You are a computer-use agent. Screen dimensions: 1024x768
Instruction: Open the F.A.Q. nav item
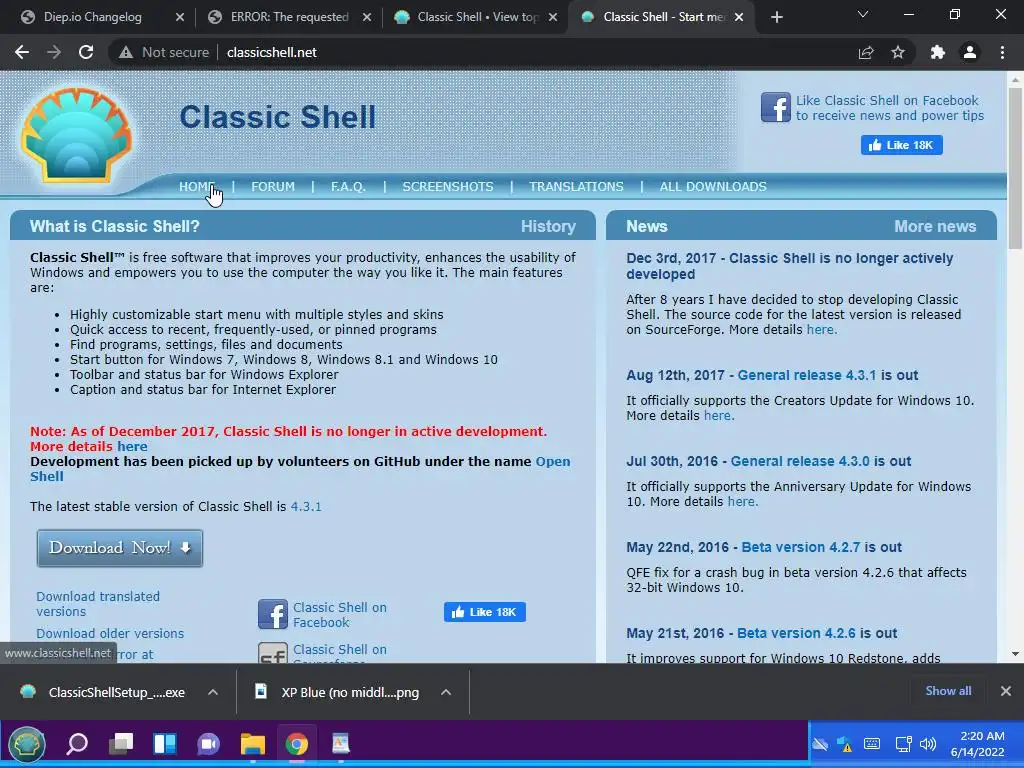tap(348, 187)
